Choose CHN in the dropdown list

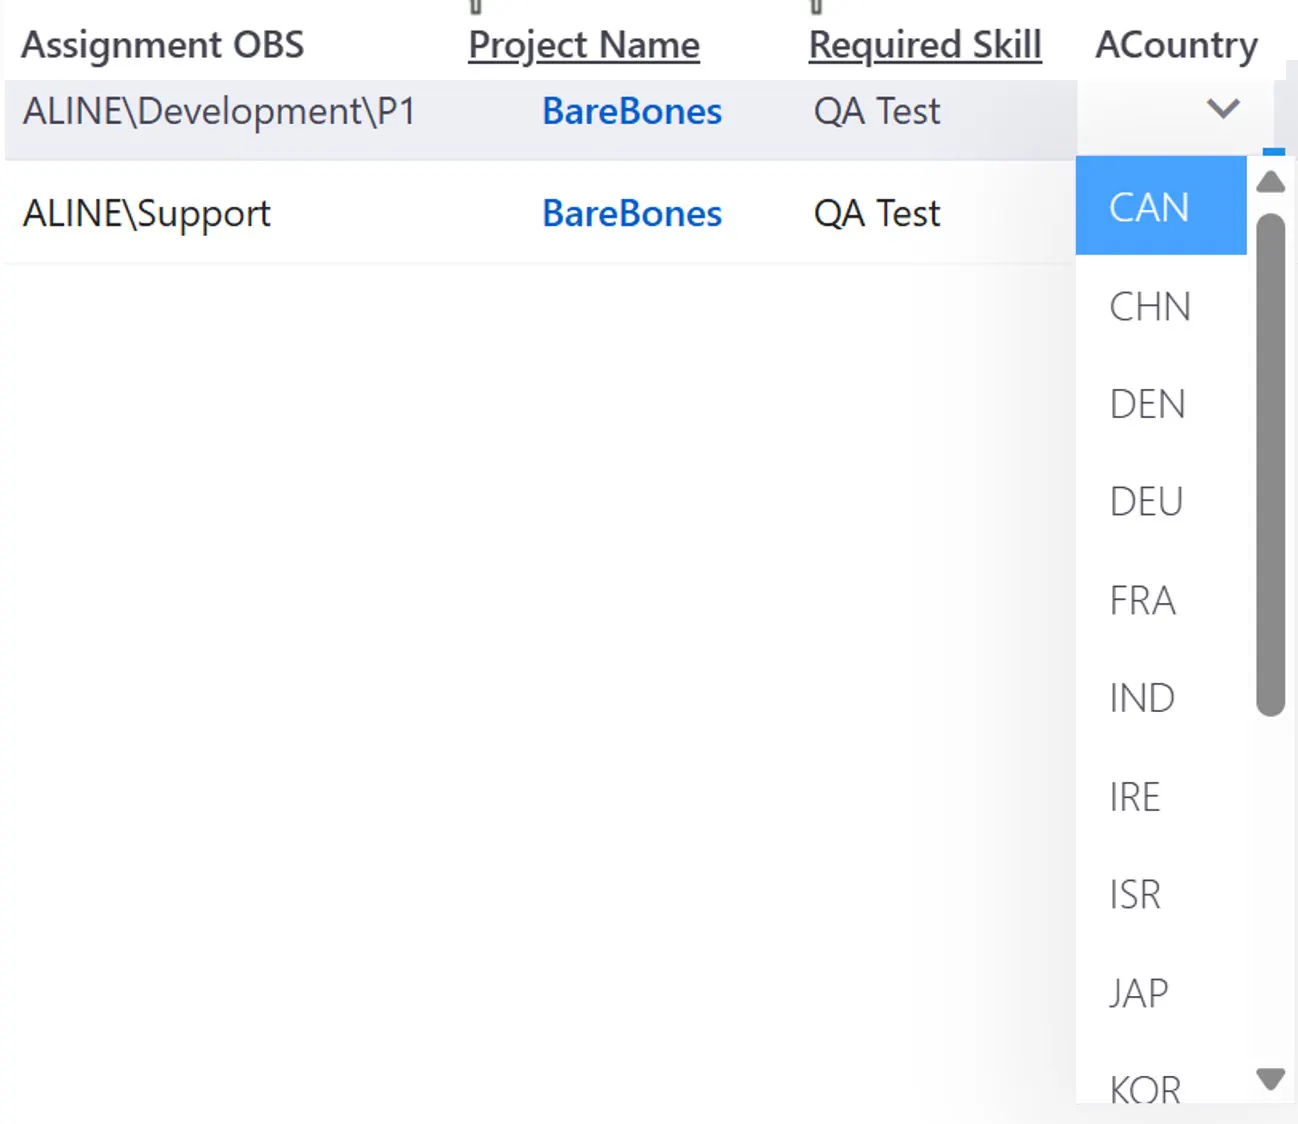1161,306
